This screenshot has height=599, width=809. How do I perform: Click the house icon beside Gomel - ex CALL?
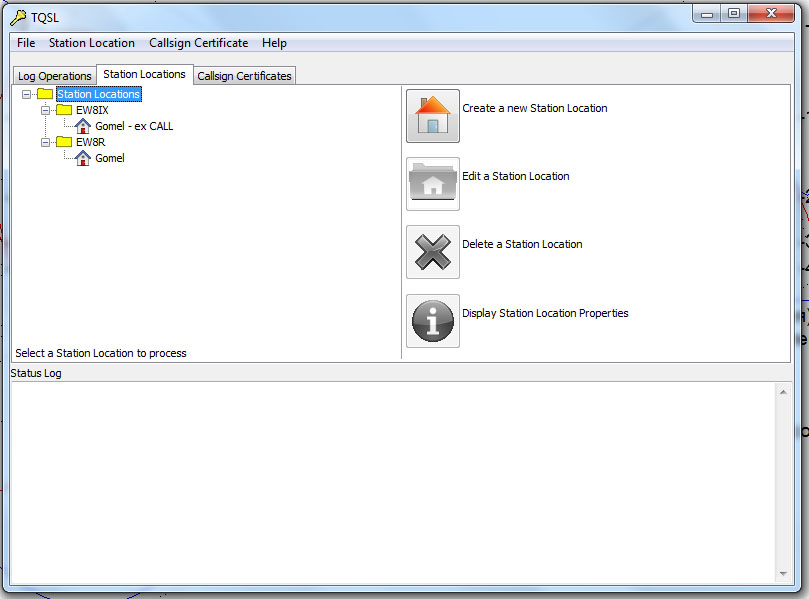pyautogui.click(x=83, y=126)
